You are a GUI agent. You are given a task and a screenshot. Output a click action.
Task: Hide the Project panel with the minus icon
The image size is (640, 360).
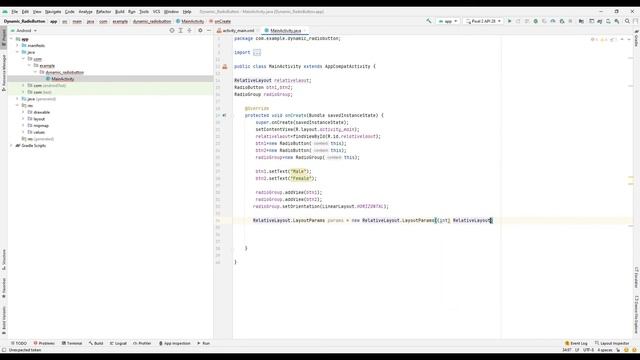point(209,30)
